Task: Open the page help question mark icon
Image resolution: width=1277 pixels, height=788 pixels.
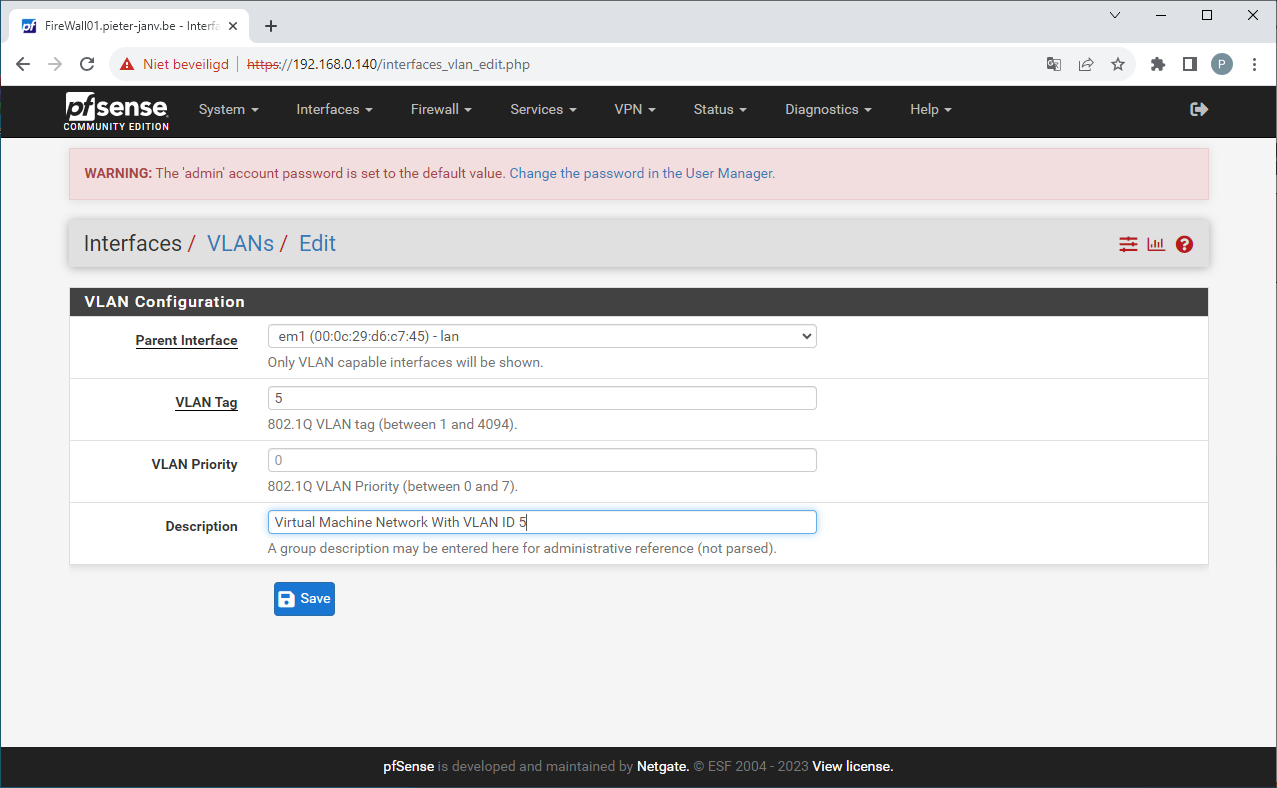Action: pos(1184,243)
